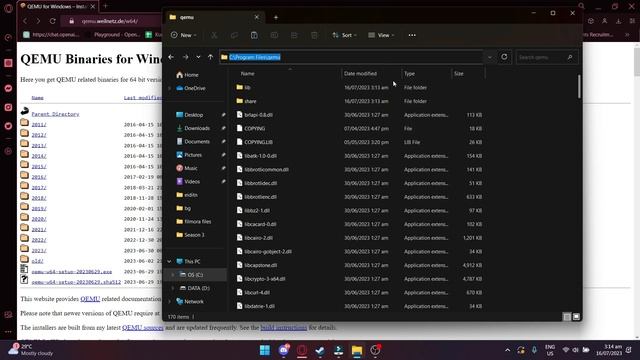The image size is (640, 360).
Task: Open Pictures in Explorer sidebar
Action: click(x=189, y=155)
